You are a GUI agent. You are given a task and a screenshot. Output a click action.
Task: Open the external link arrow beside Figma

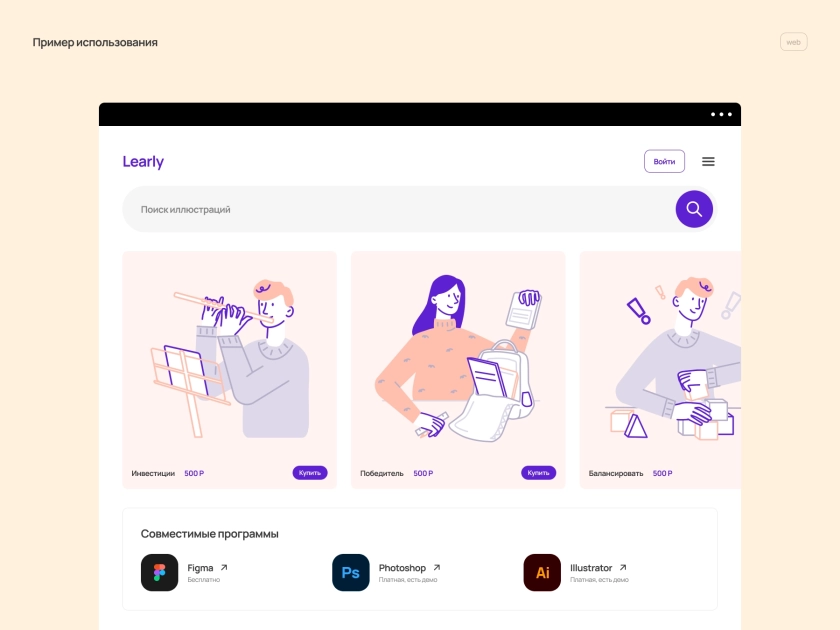tap(224, 567)
